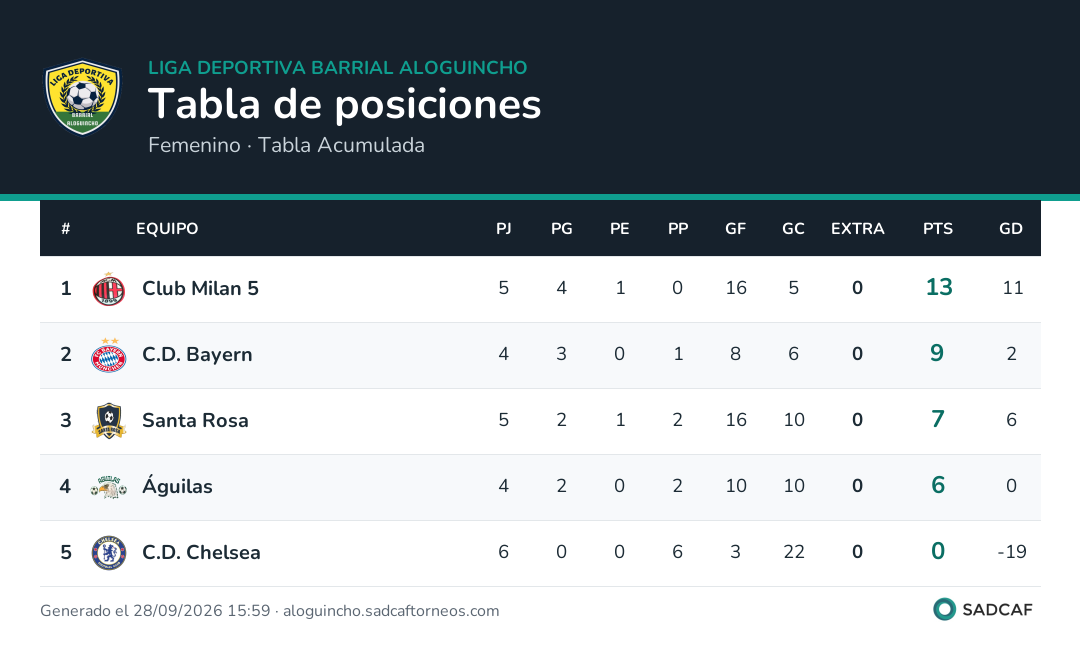
Task: Click the C.D. Chelsea team badge
Action: tap(109, 553)
